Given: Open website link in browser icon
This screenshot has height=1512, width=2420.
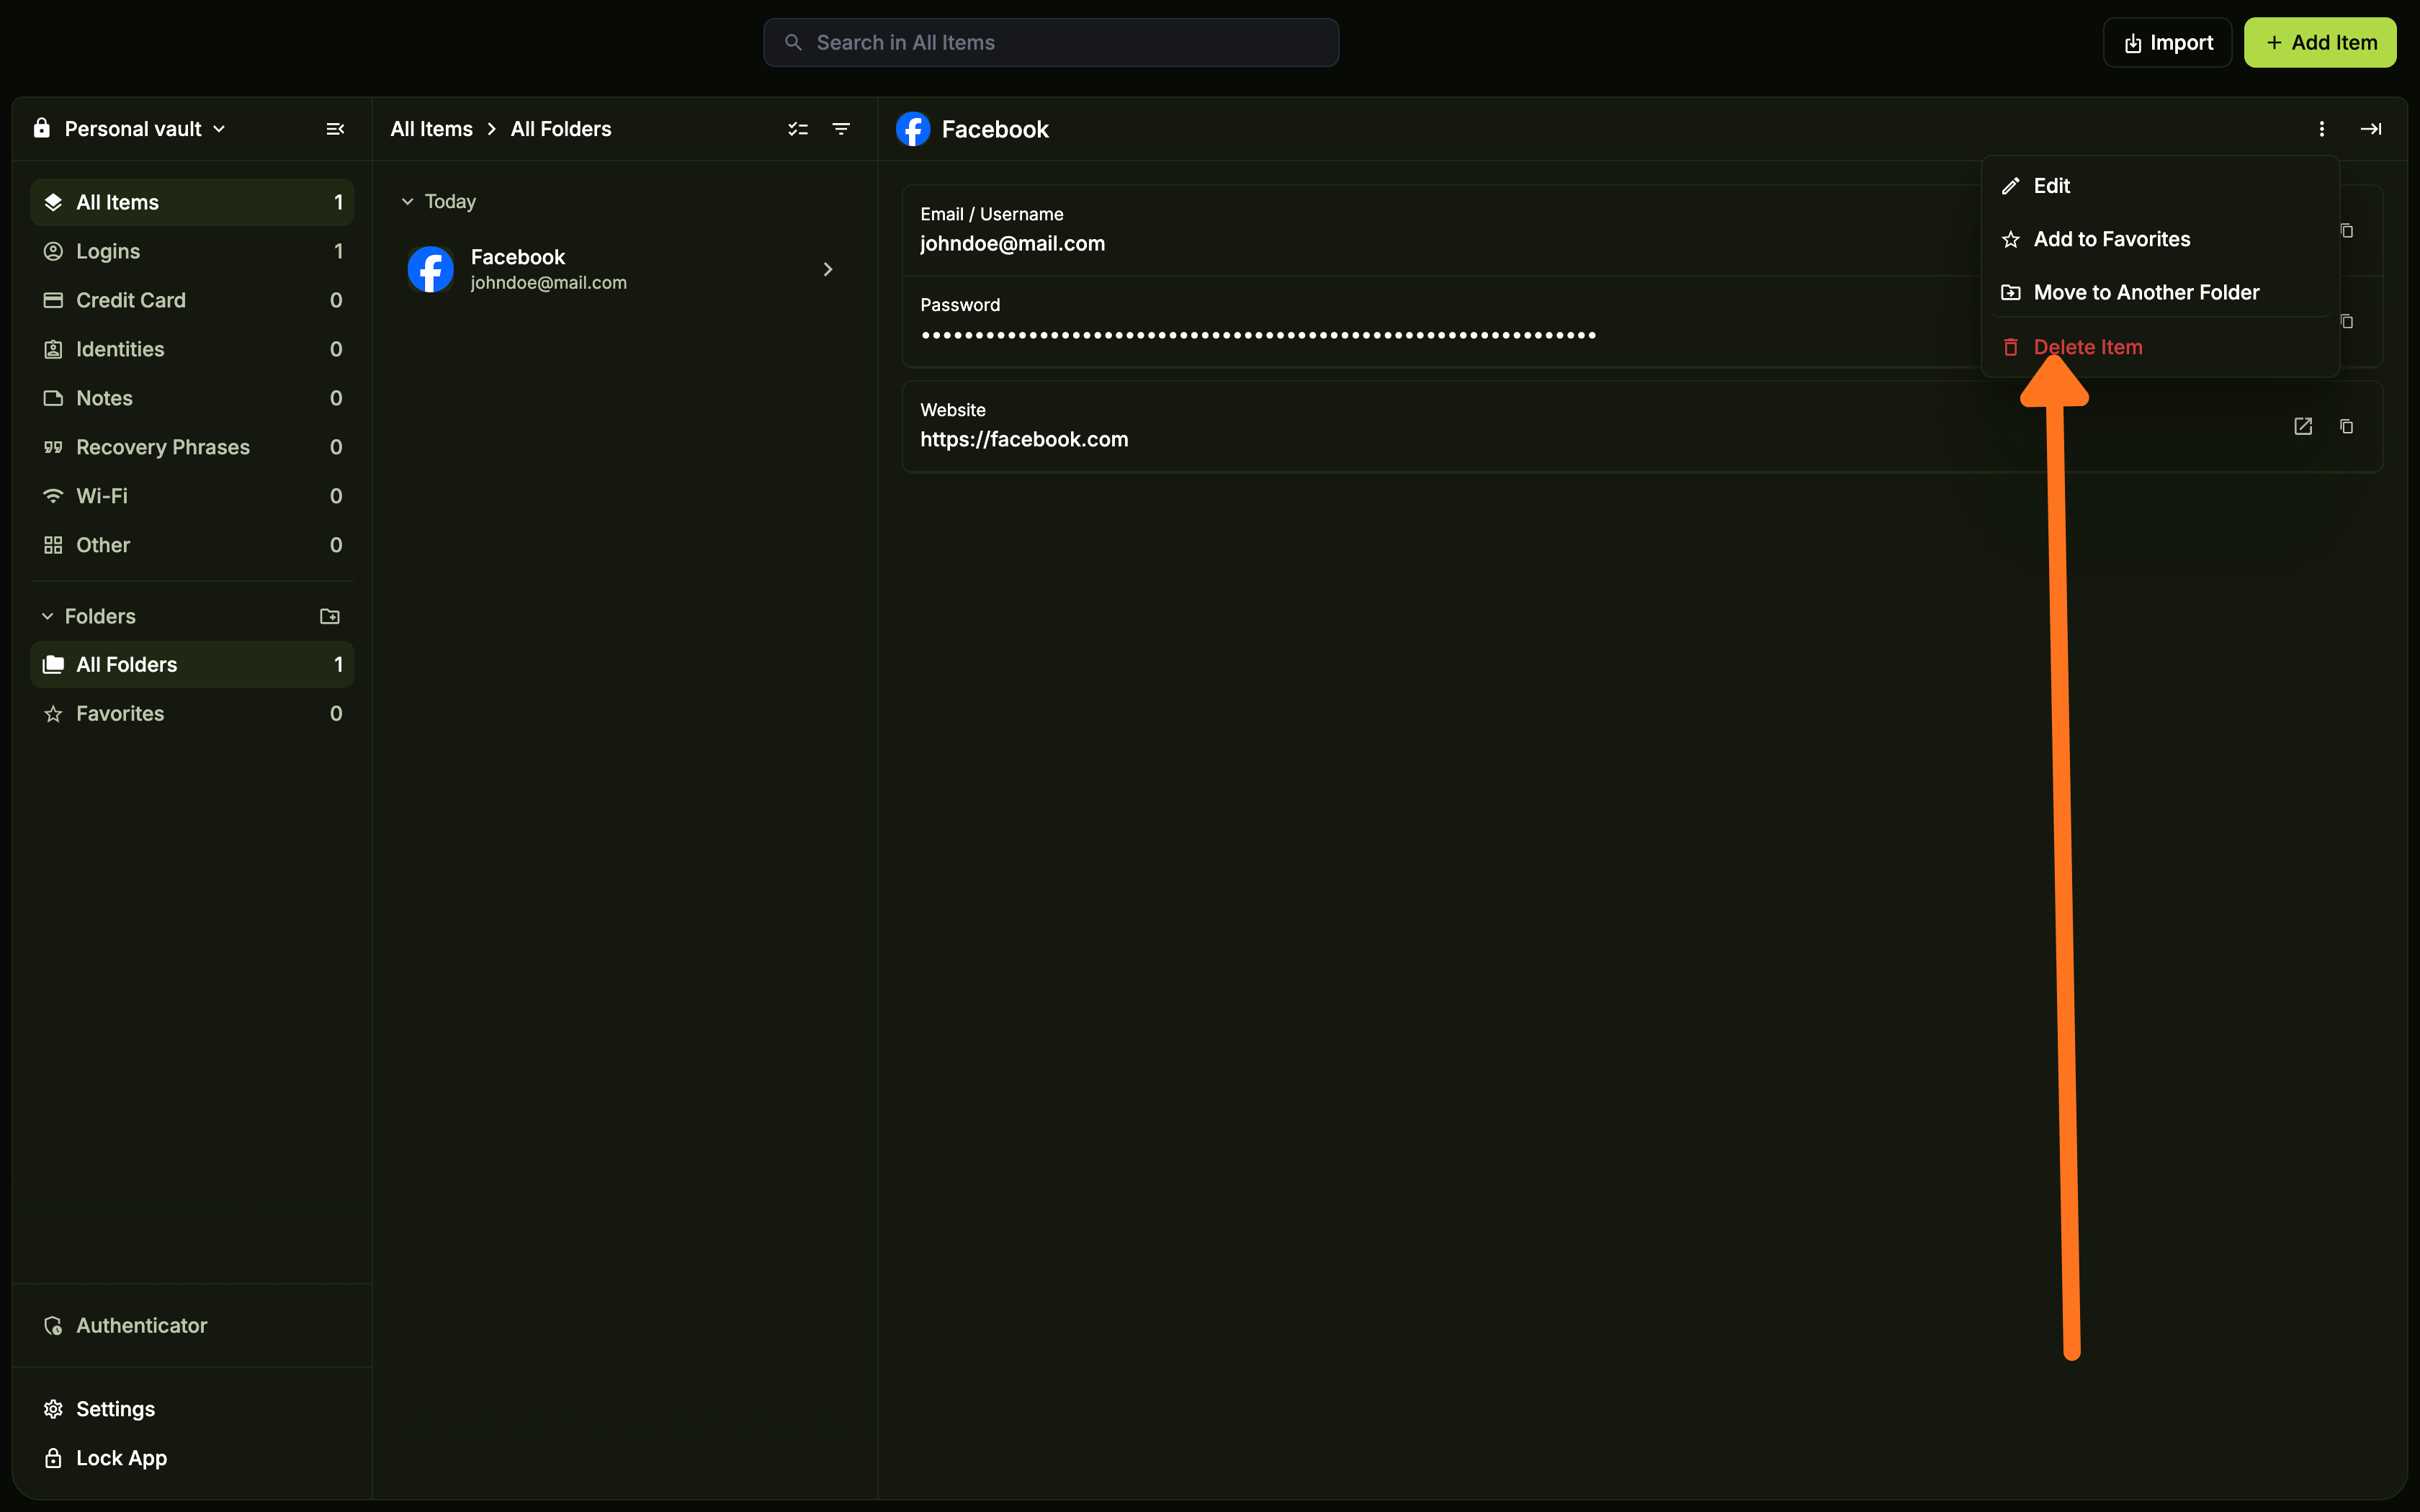Looking at the screenshot, I should [x=2303, y=426].
